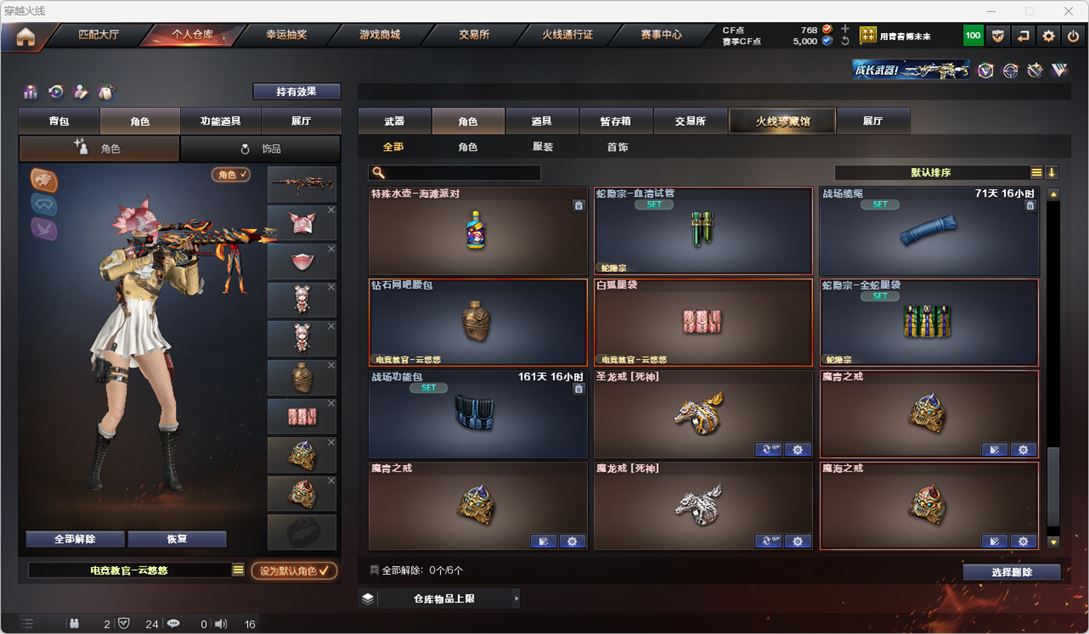Open settings gear on 魔海之戒 item
Screen dimensions: 1089x634
(1023, 541)
